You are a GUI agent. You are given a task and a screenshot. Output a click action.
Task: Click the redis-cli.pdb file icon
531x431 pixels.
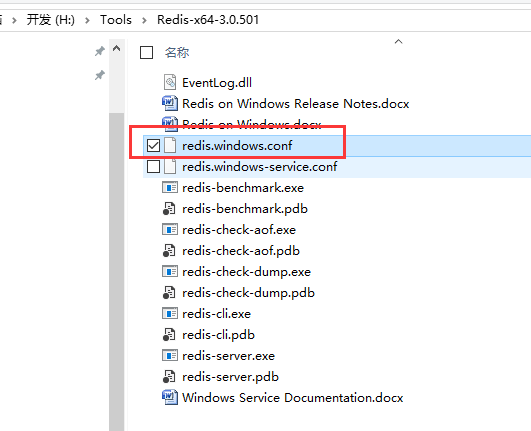click(x=169, y=335)
